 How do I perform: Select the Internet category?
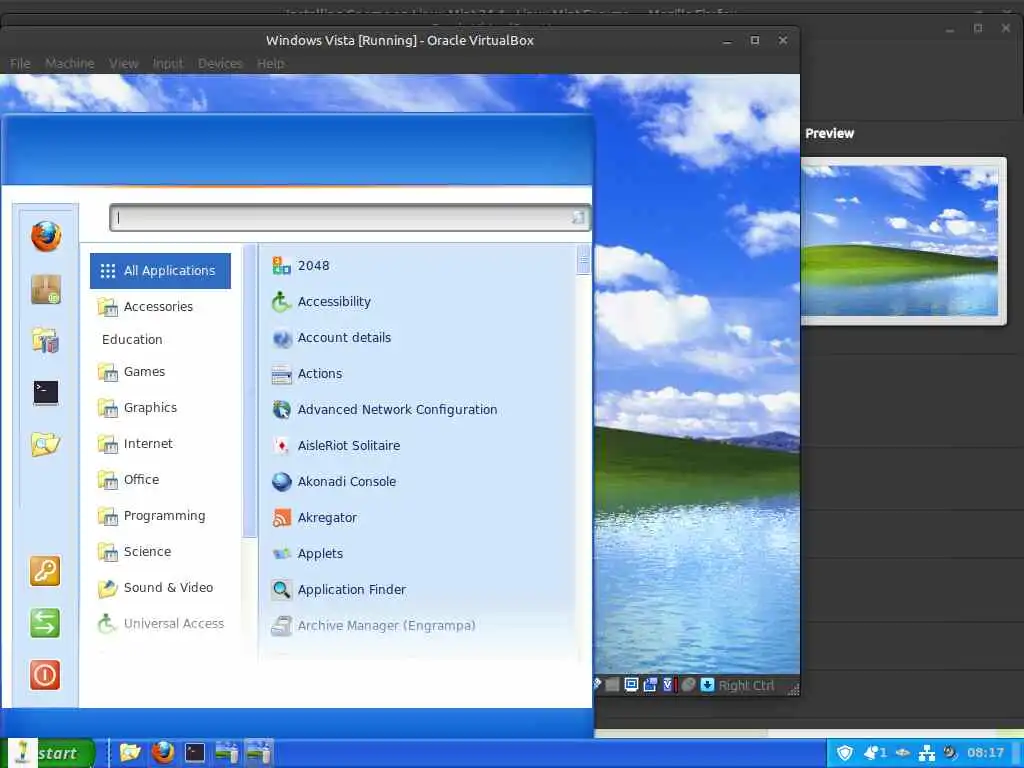pyautogui.click(x=160, y=443)
